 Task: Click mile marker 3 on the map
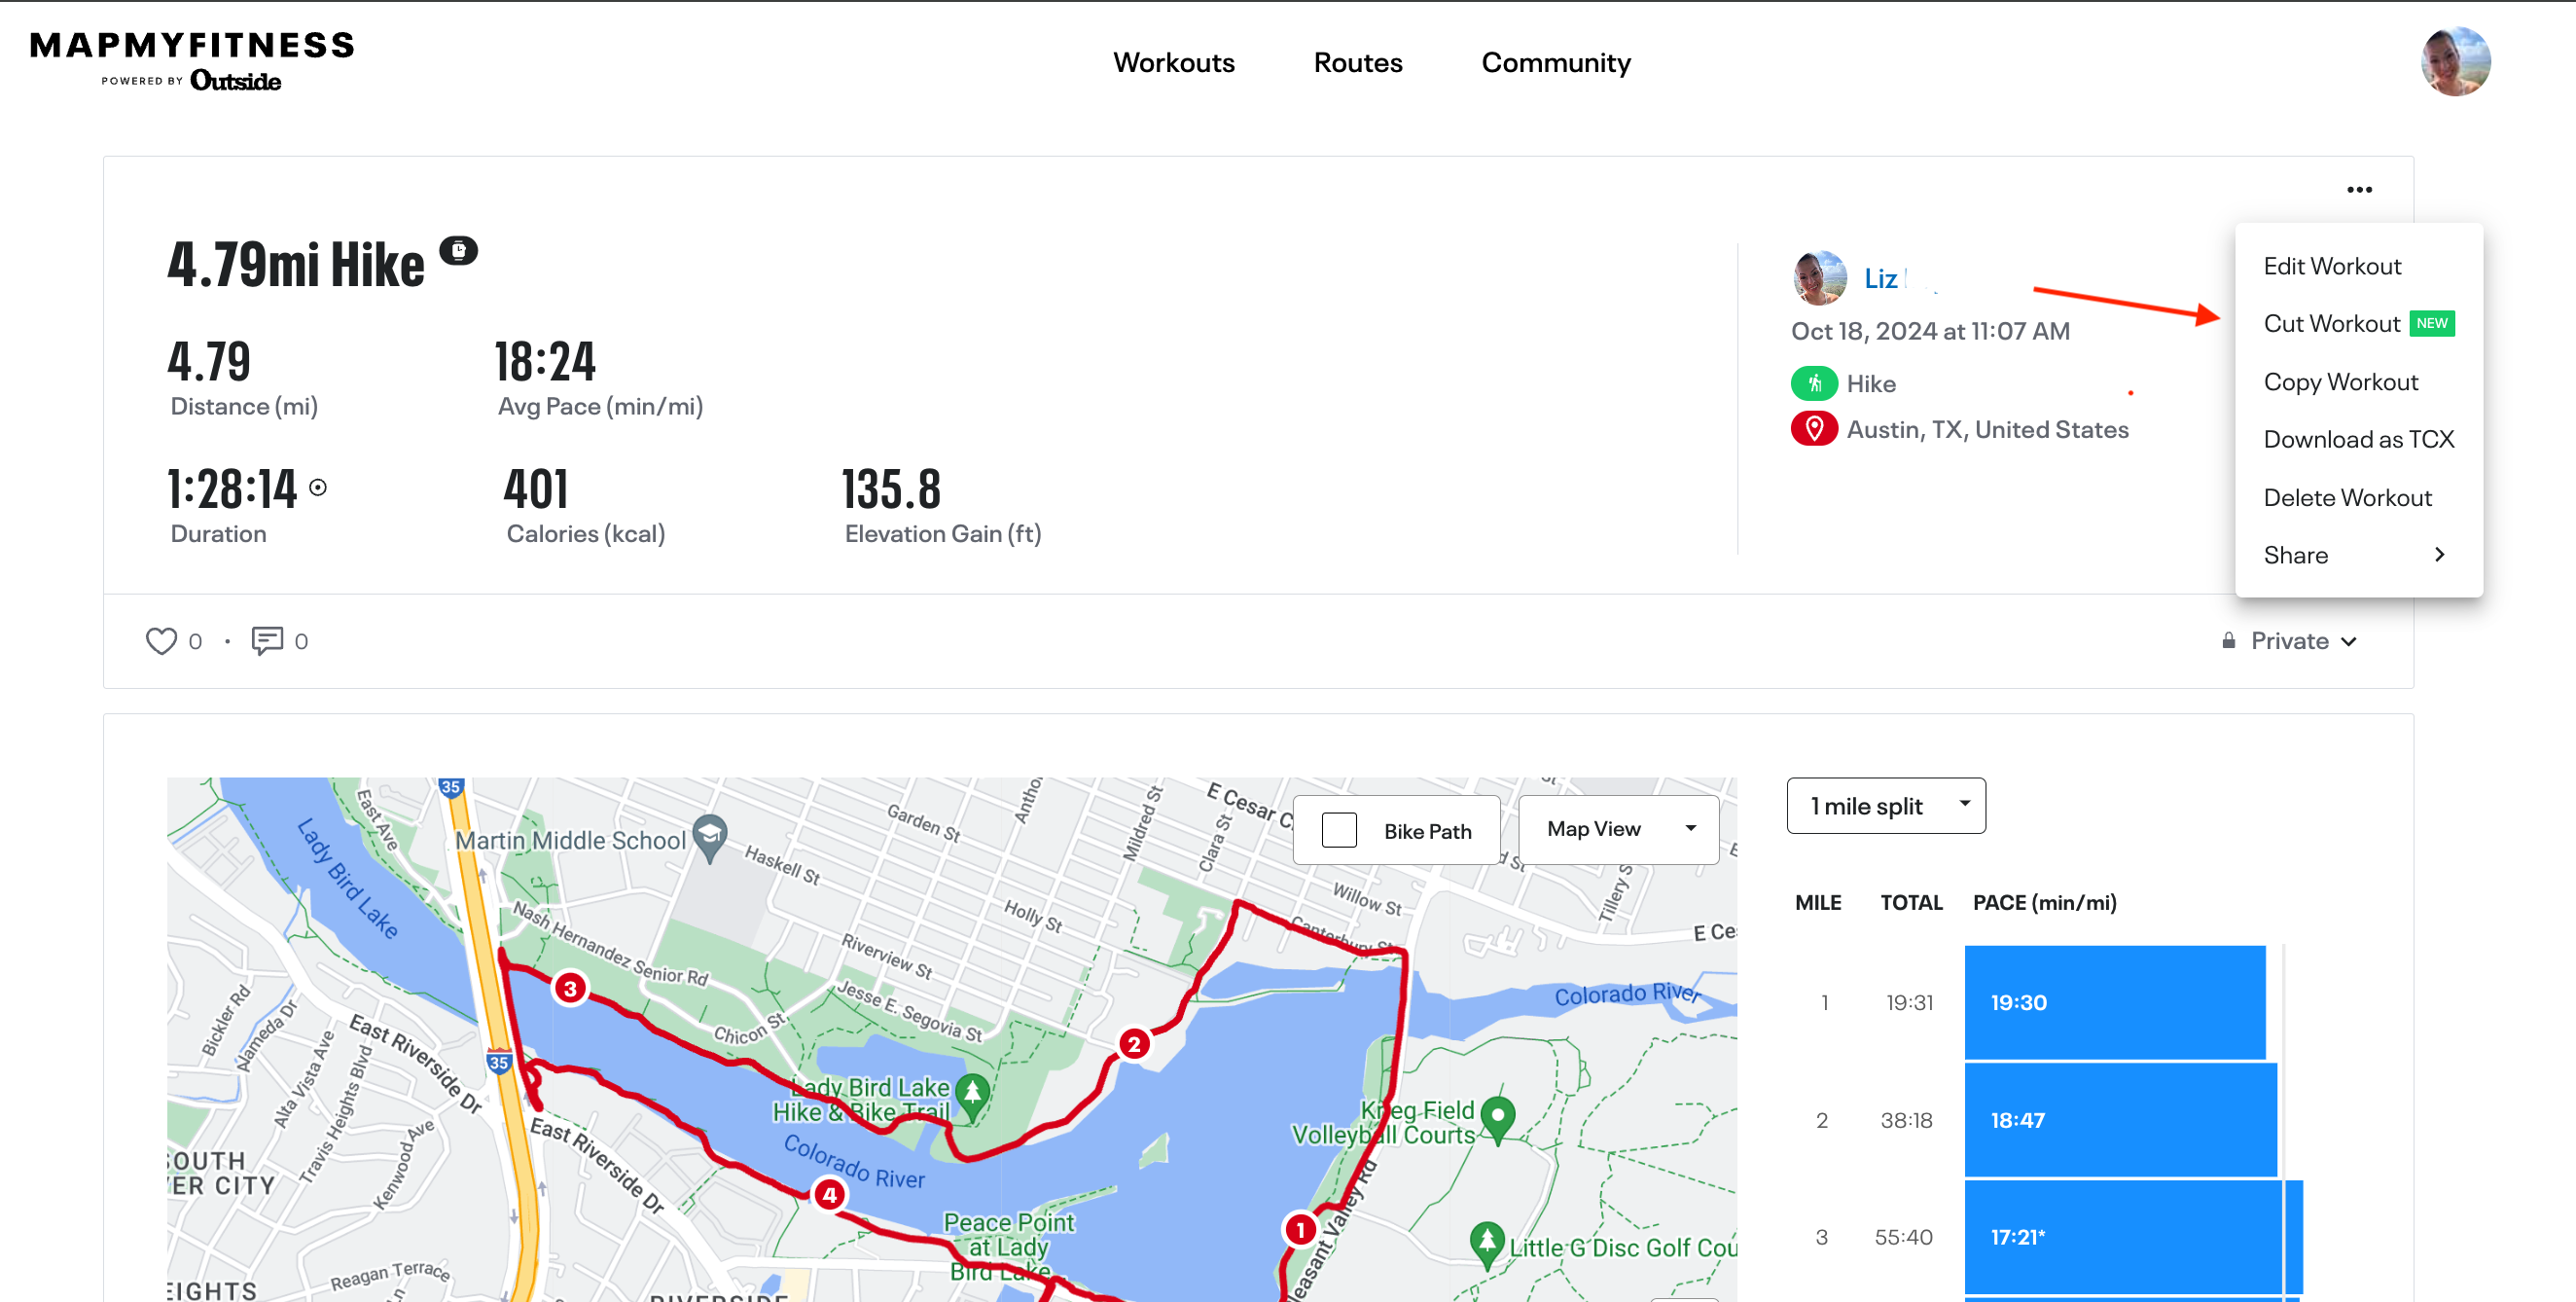coord(570,988)
